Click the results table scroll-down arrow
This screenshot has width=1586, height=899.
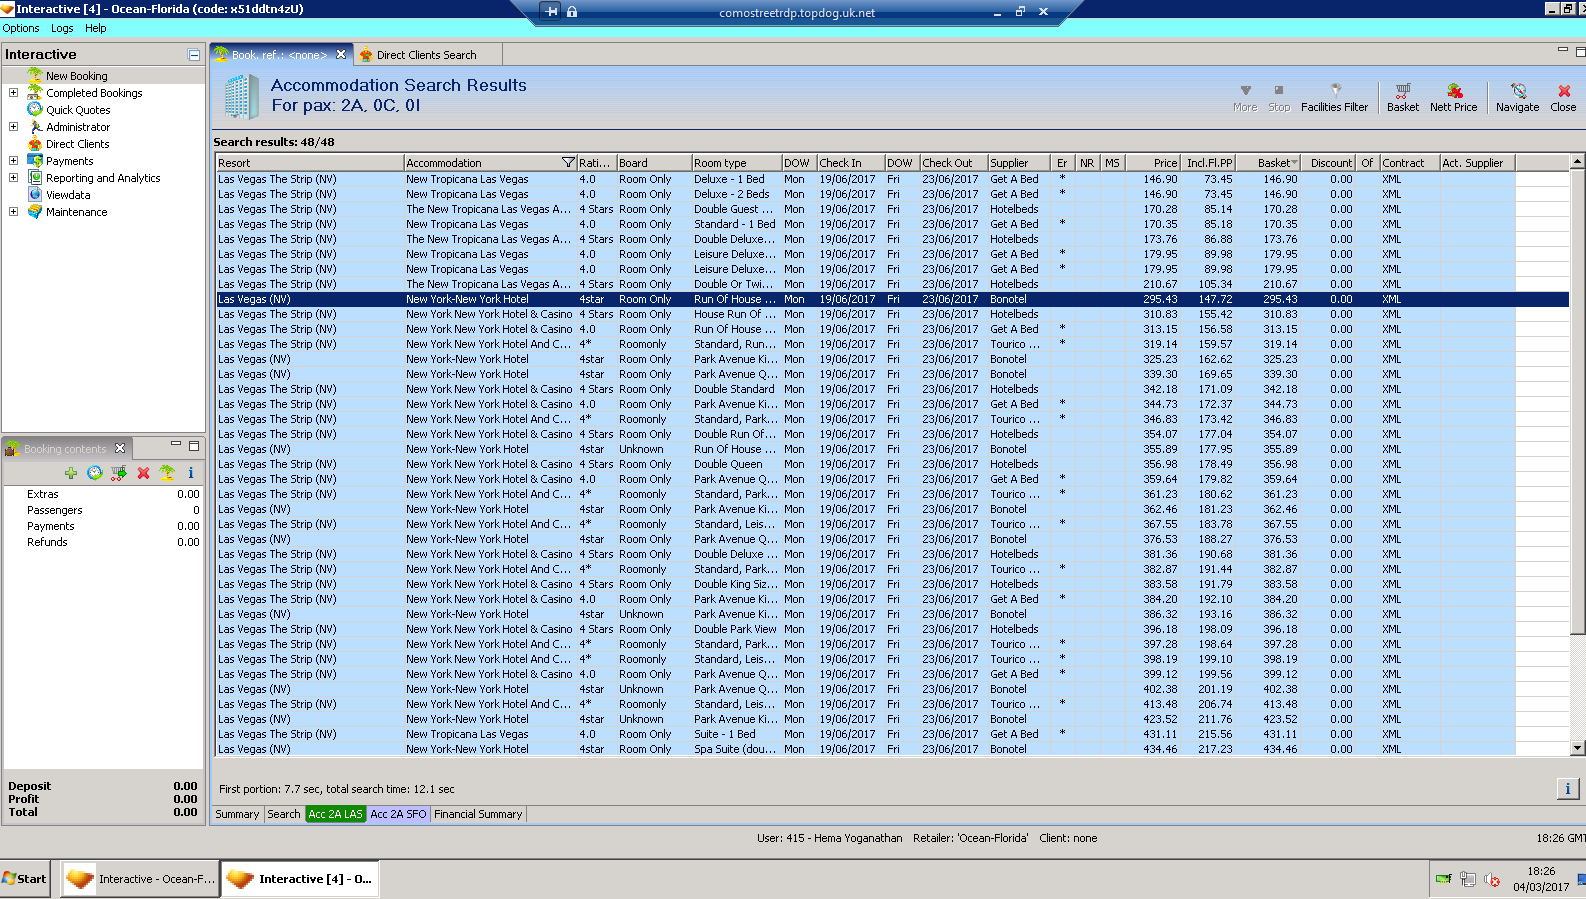1577,748
